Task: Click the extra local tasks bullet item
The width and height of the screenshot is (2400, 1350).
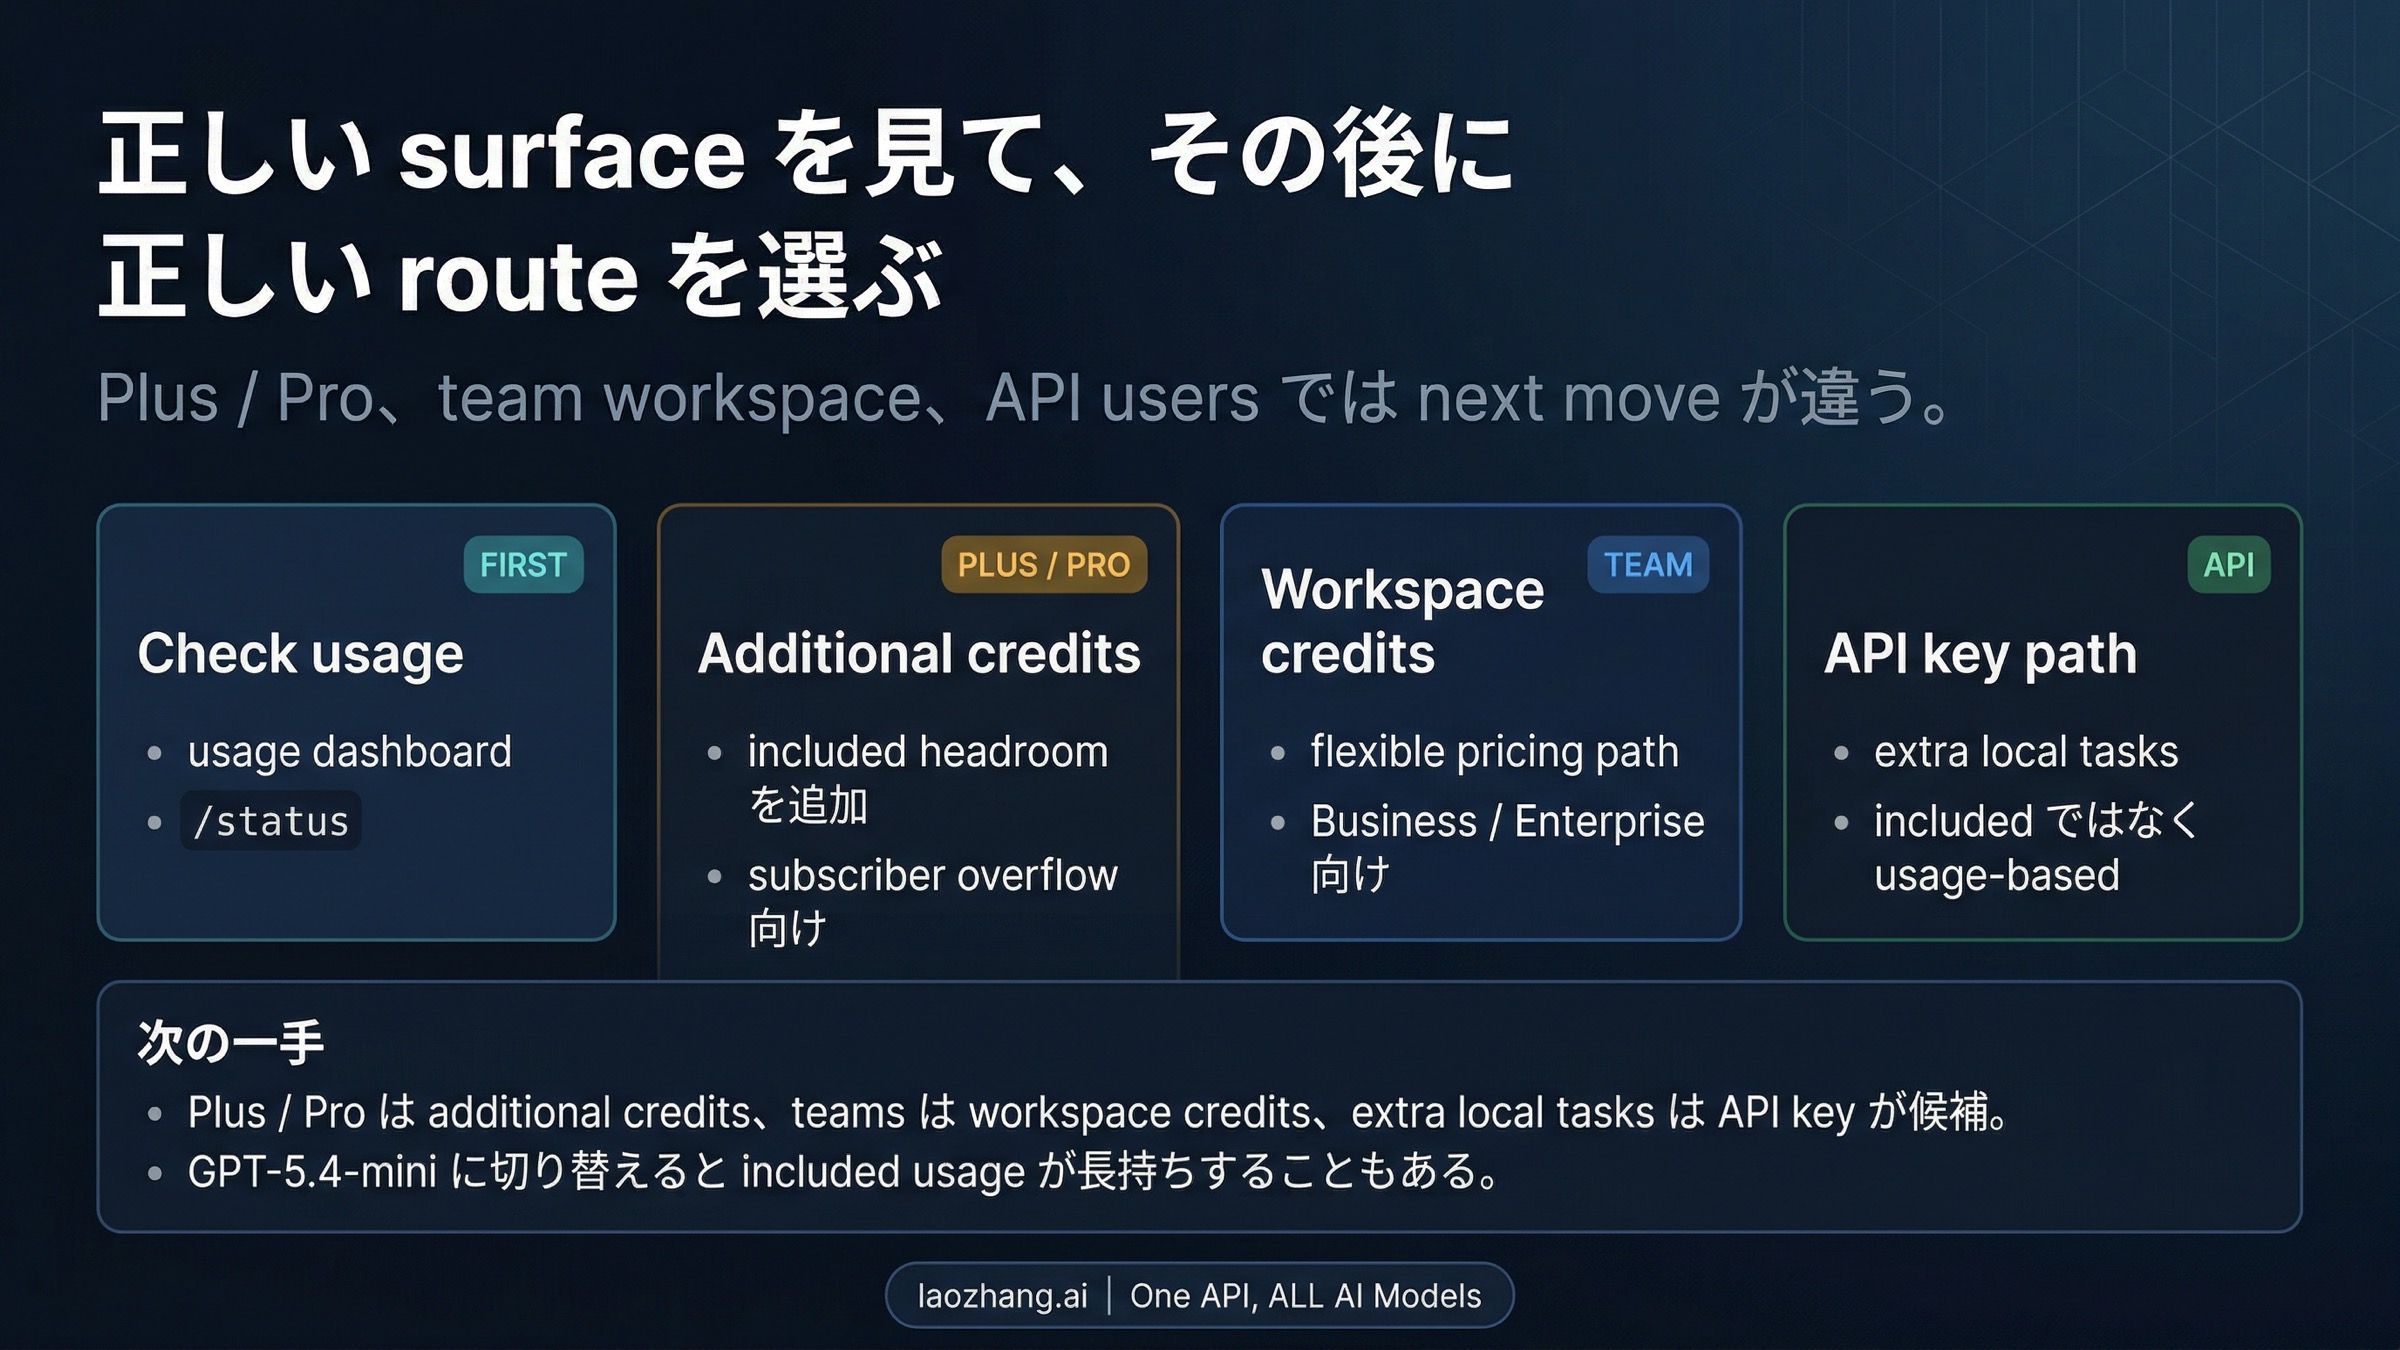Action: [x=2025, y=751]
